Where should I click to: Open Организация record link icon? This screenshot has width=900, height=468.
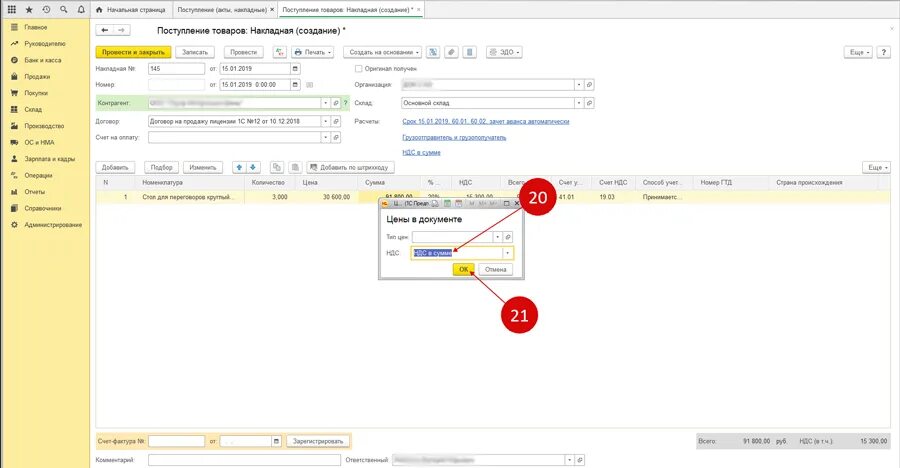pyautogui.click(x=589, y=85)
